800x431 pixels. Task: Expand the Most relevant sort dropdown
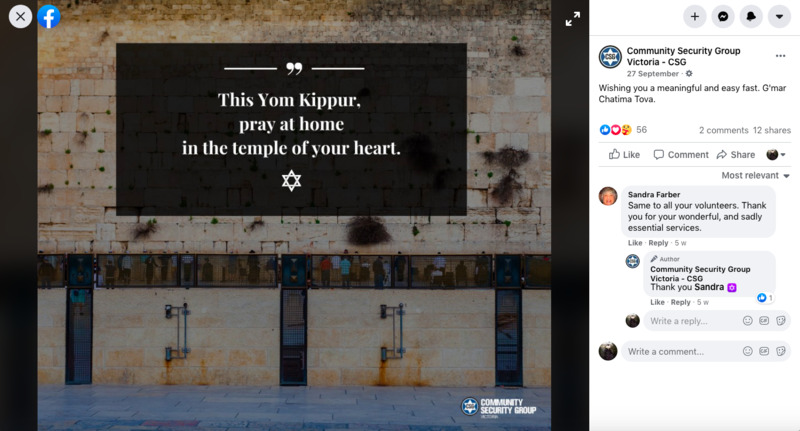[x=755, y=175]
